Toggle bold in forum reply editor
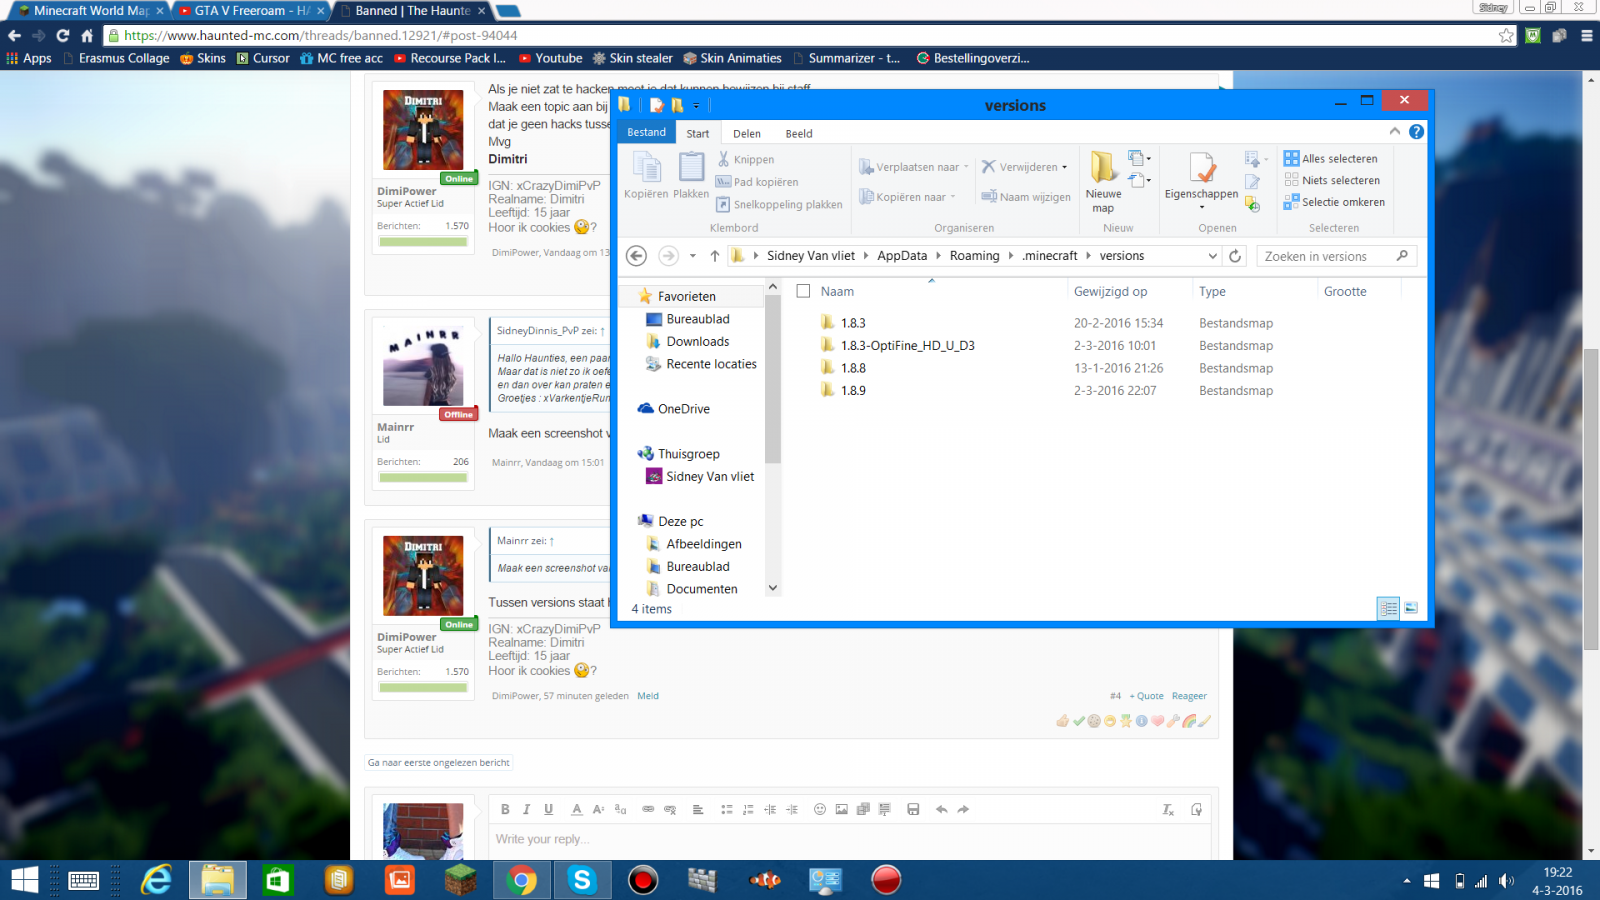 (505, 810)
